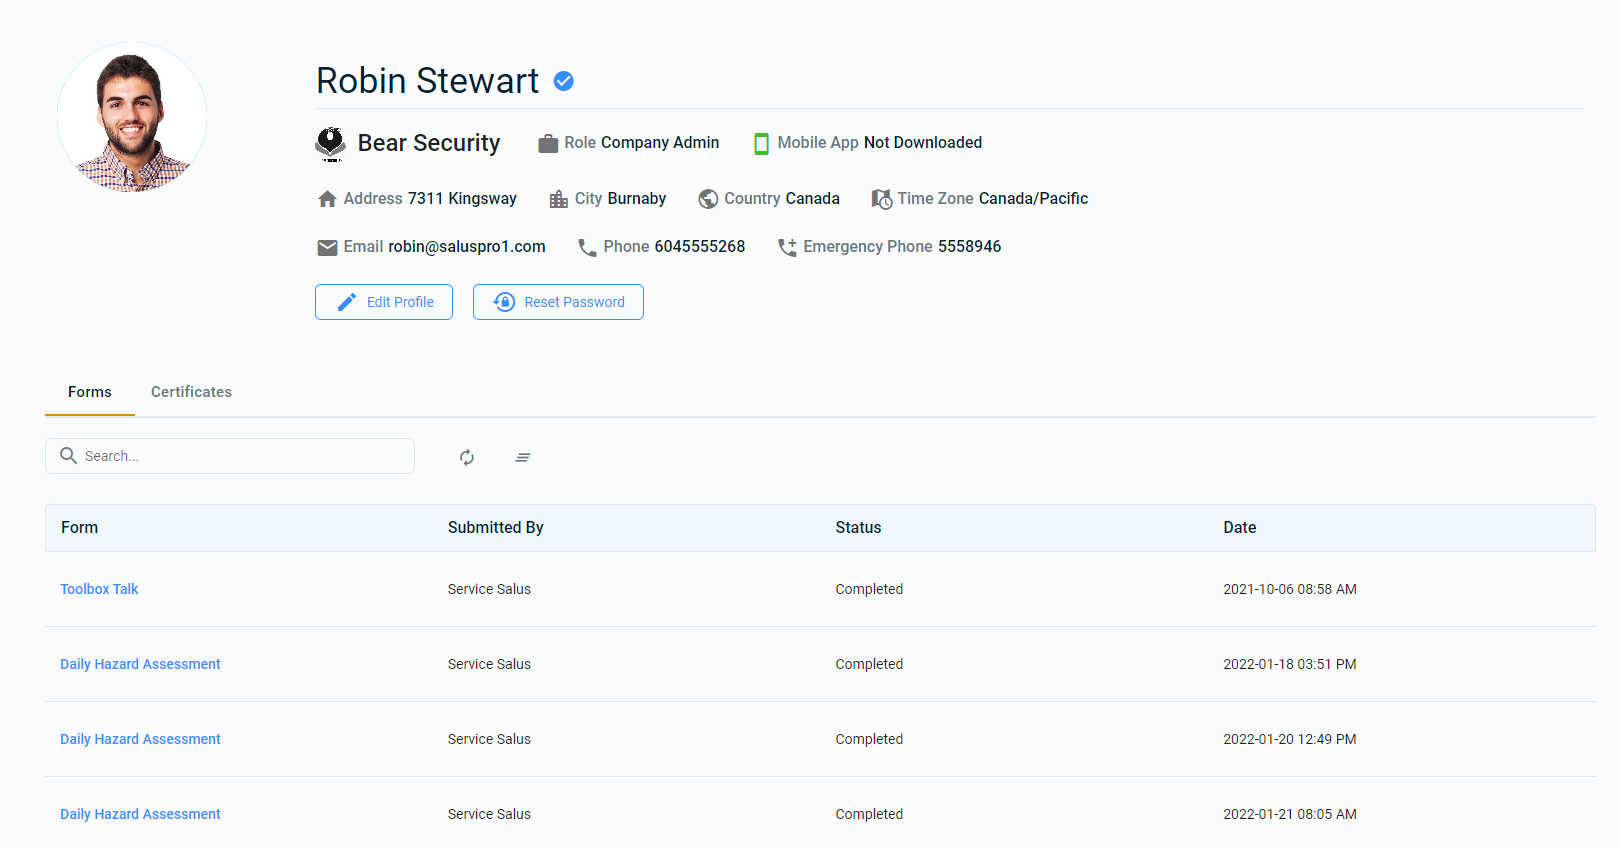The width and height of the screenshot is (1618, 848).
Task: Focus the Search forms input field
Action: (x=240, y=456)
